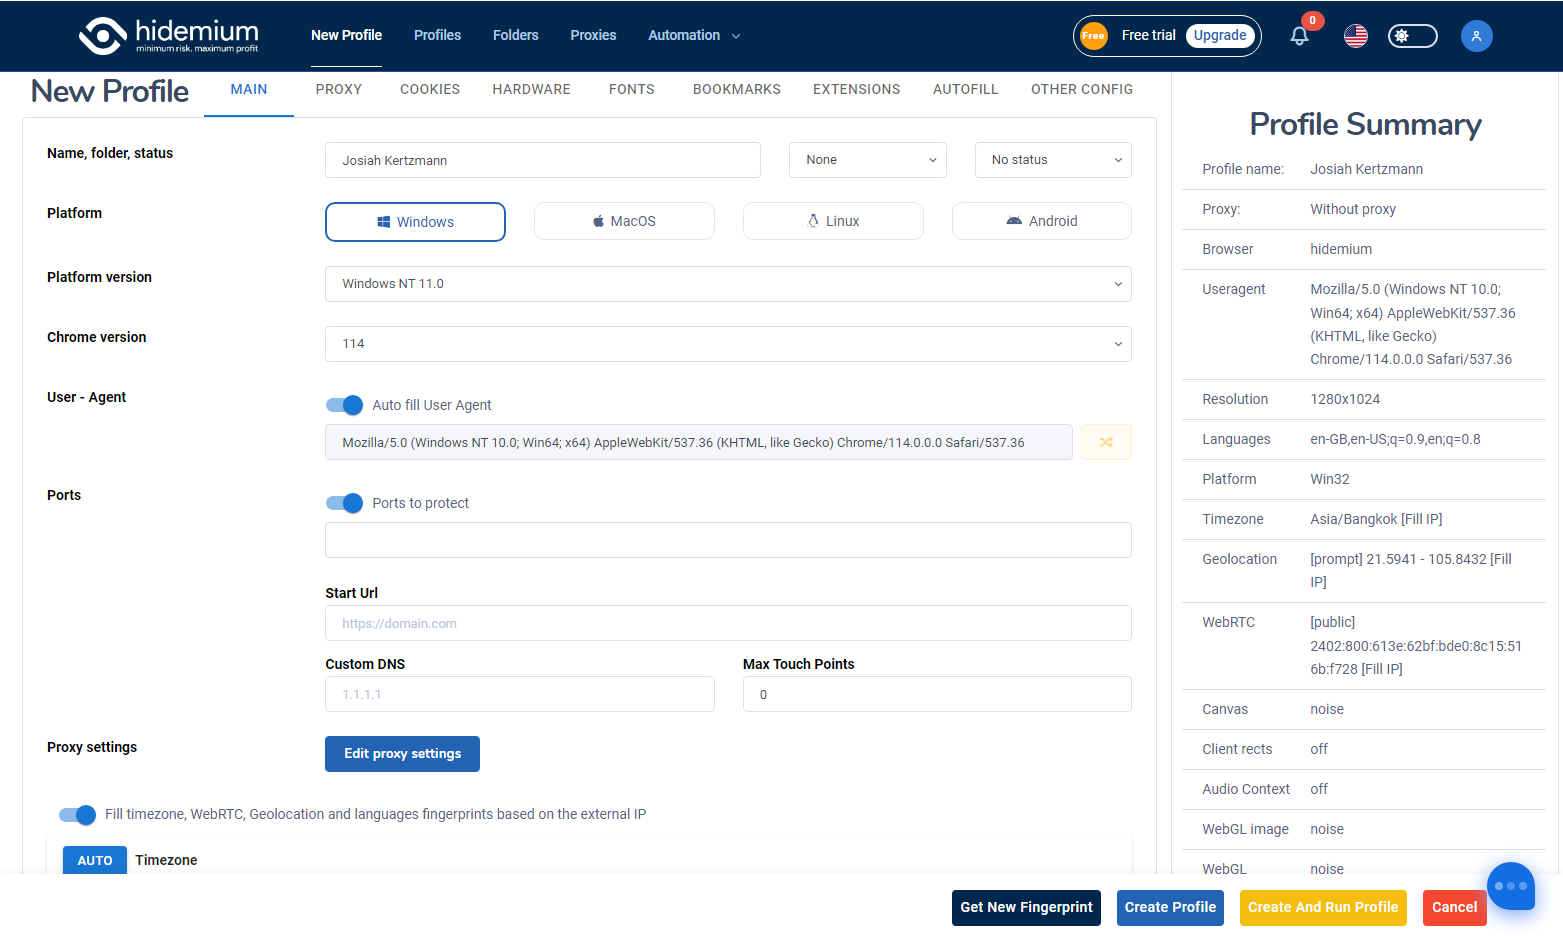Select the MacOS platform with Apple icon

click(624, 221)
